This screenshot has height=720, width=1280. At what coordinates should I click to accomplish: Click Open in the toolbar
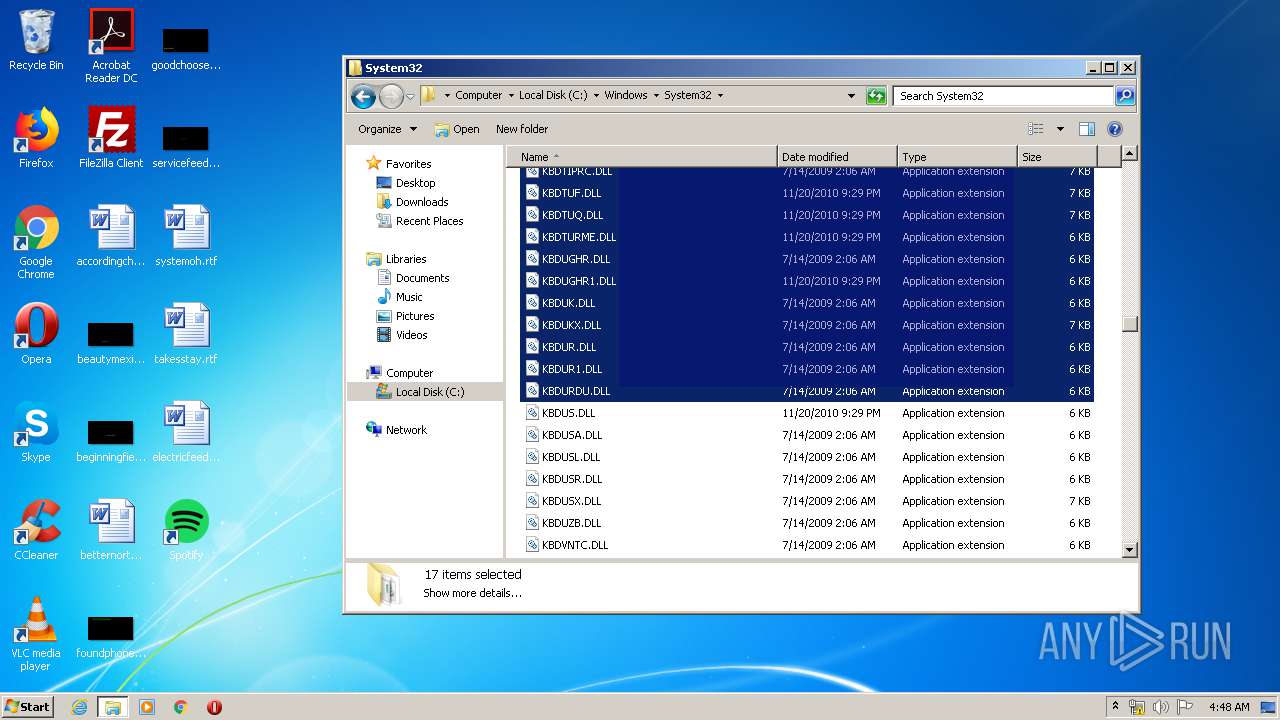coord(457,129)
